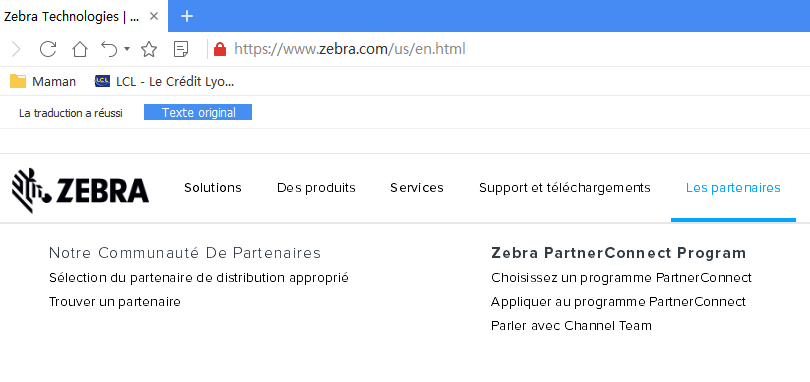Open LCL - Le Crédit Lyonnais bookmark
Viewport: 810px width, 382px height.
pyautogui.click(x=164, y=81)
